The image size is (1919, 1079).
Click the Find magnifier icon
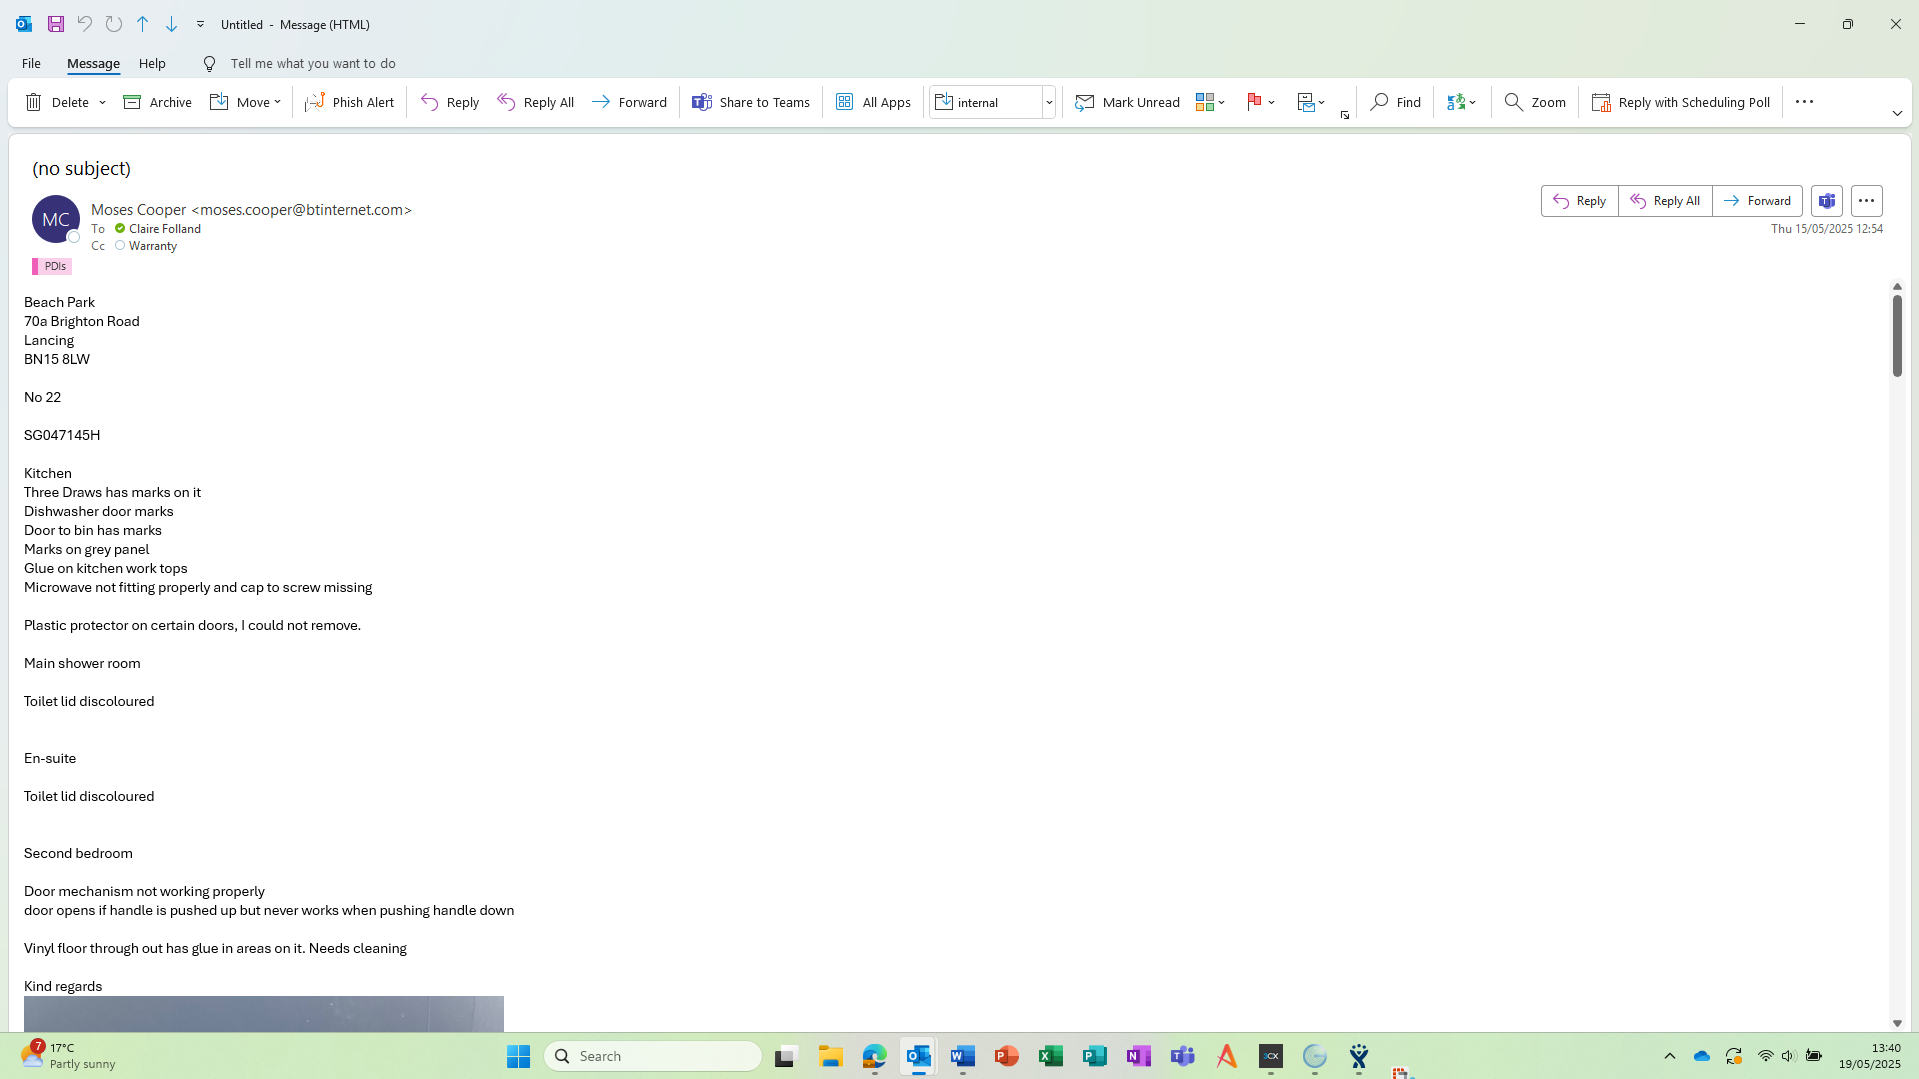click(1380, 102)
